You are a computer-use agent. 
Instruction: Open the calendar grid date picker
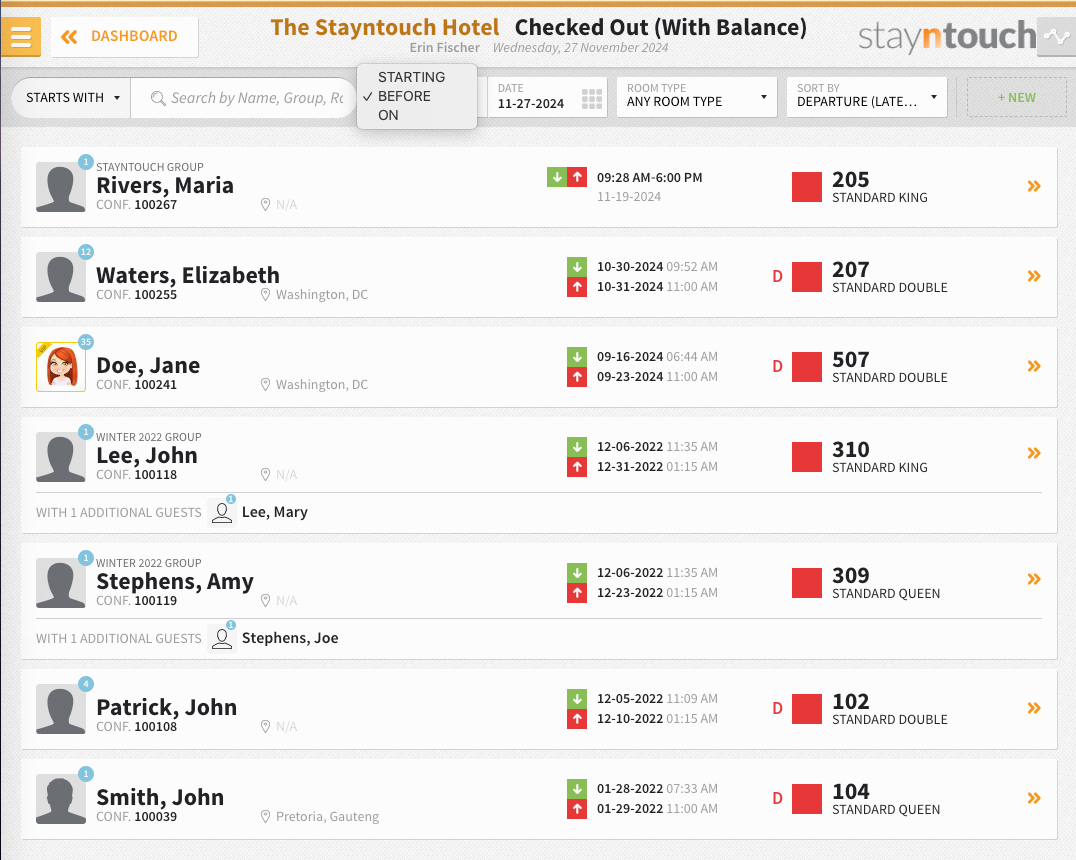(x=592, y=99)
